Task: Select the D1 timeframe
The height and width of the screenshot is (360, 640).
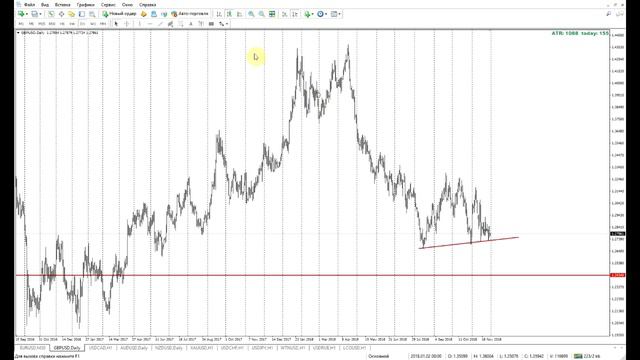Action: coord(82,24)
